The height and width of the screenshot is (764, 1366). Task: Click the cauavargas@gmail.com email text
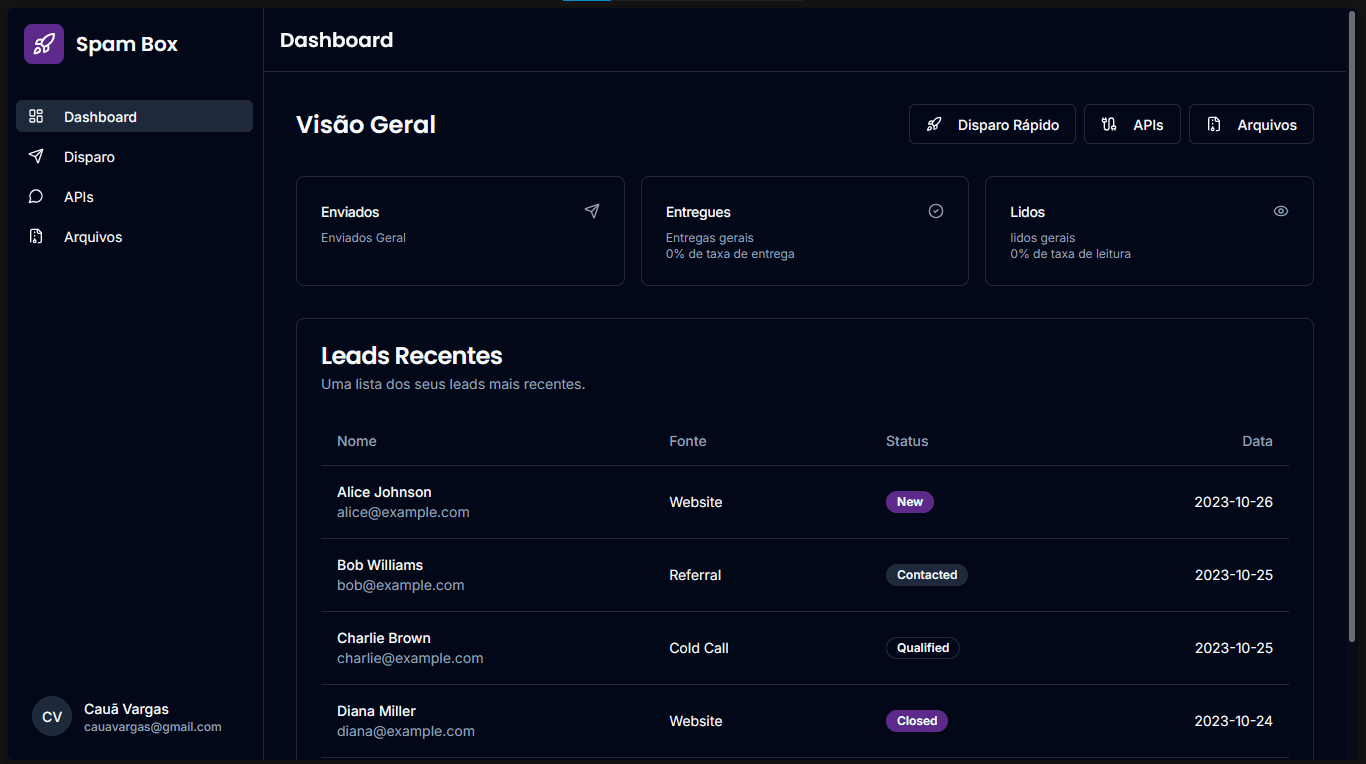pyautogui.click(x=152, y=727)
